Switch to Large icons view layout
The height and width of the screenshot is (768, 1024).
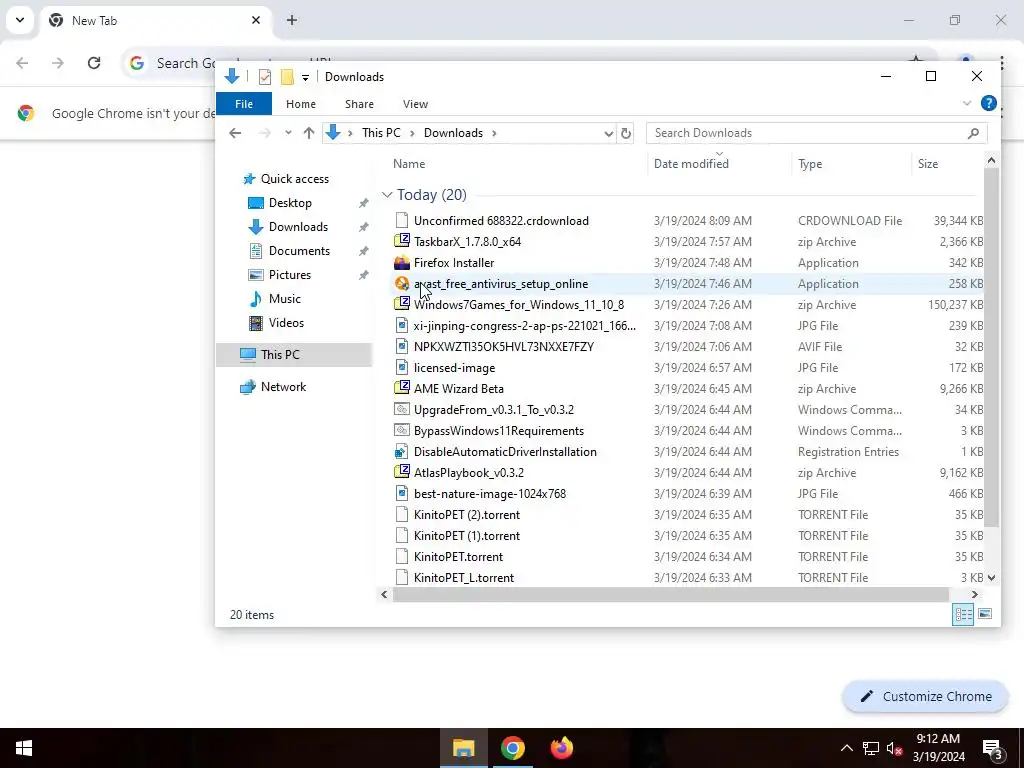[985, 614]
